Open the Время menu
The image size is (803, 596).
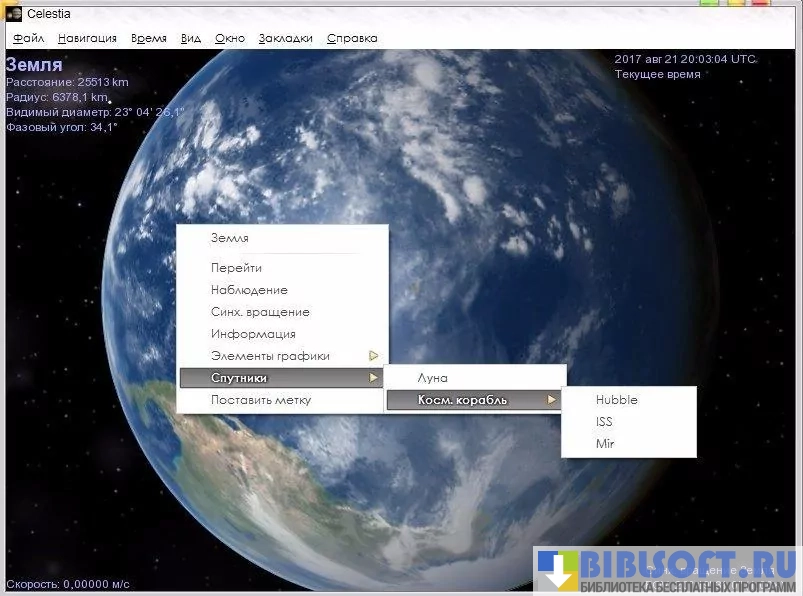[x=149, y=38]
